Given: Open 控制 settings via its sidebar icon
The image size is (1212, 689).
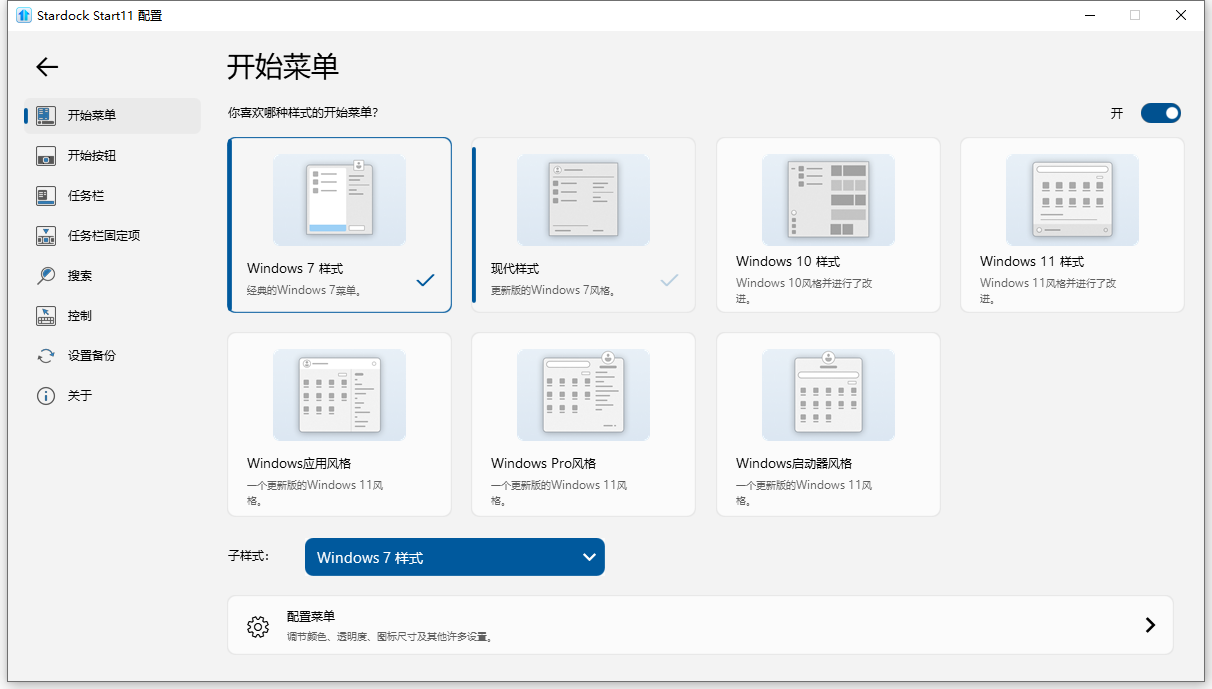Looking at the screenshot, I should click(45, 315).
